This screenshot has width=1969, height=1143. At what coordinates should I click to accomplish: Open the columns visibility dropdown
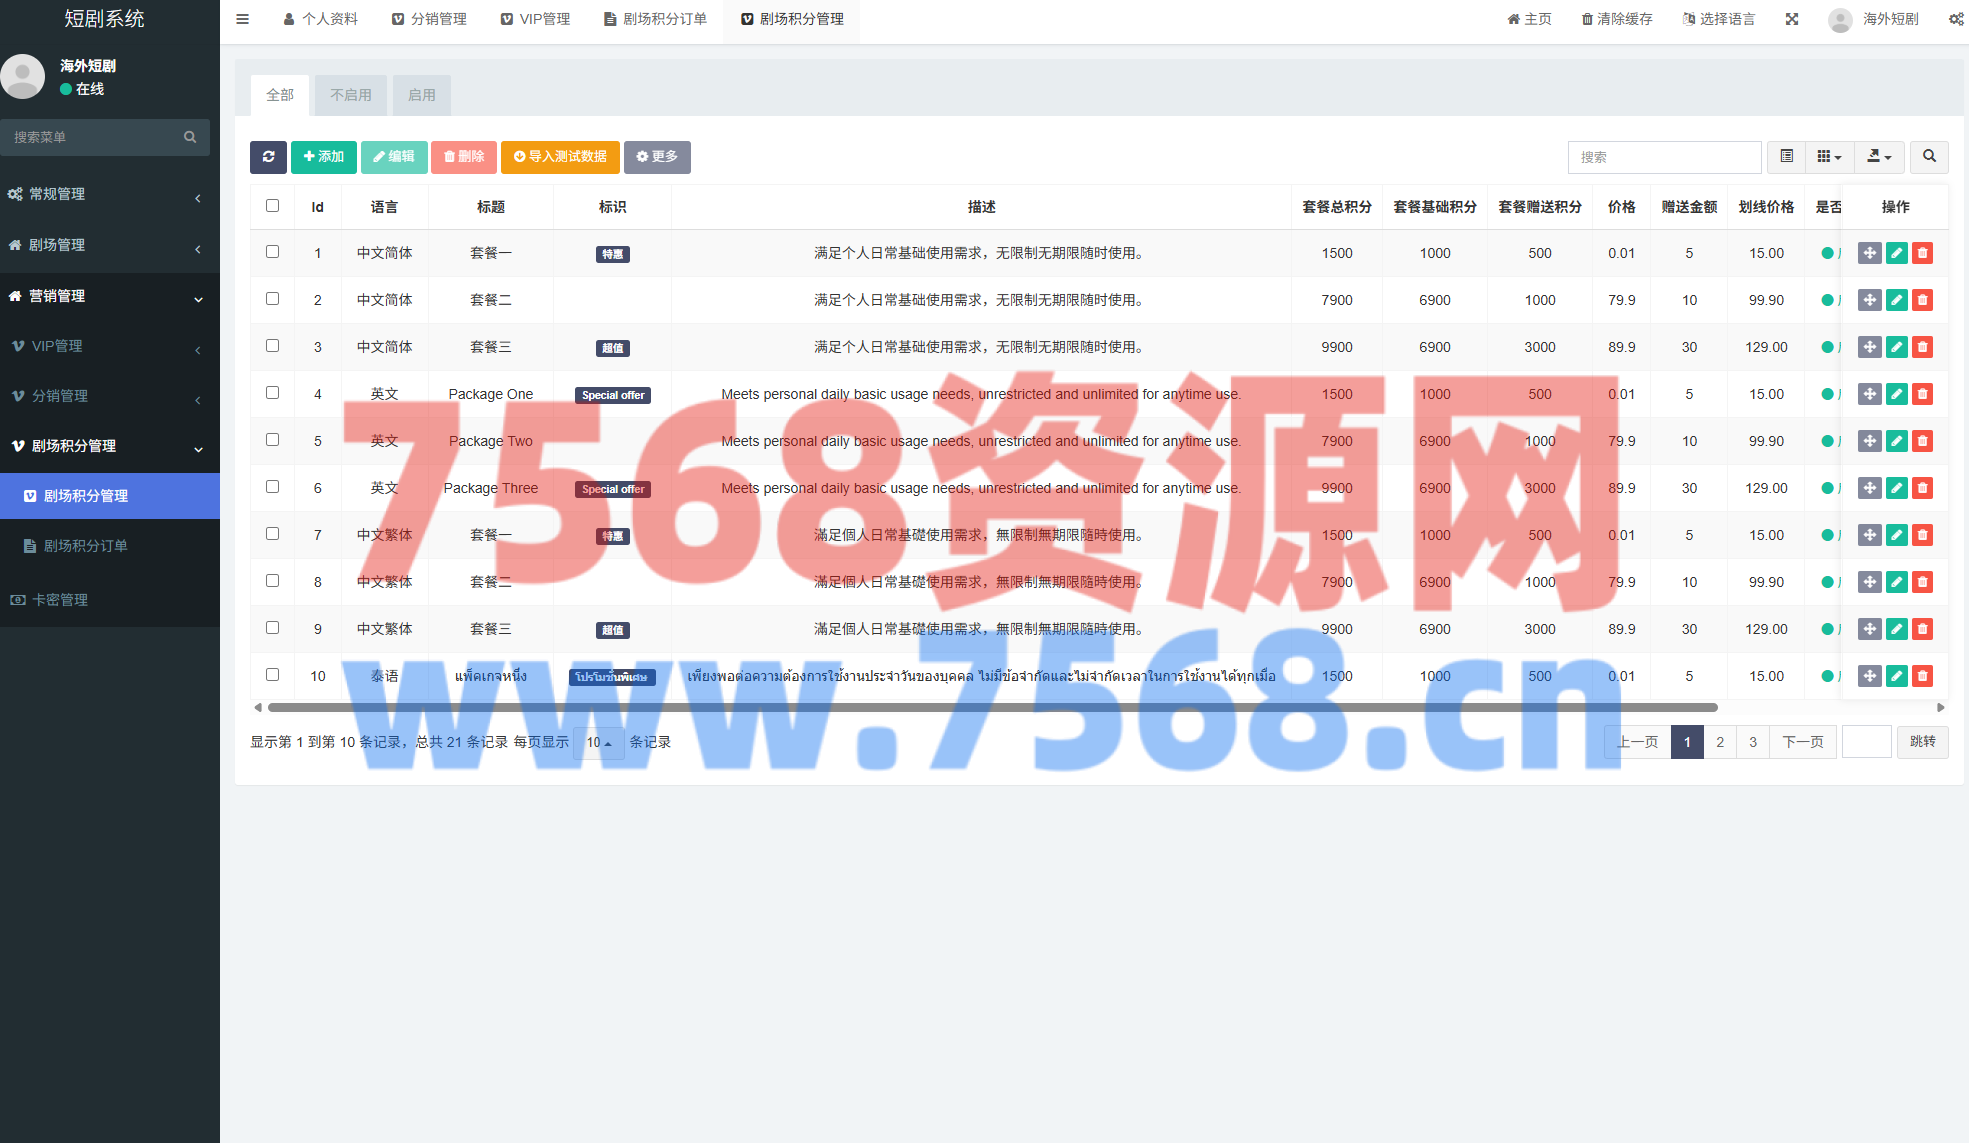click(1829, 157)
